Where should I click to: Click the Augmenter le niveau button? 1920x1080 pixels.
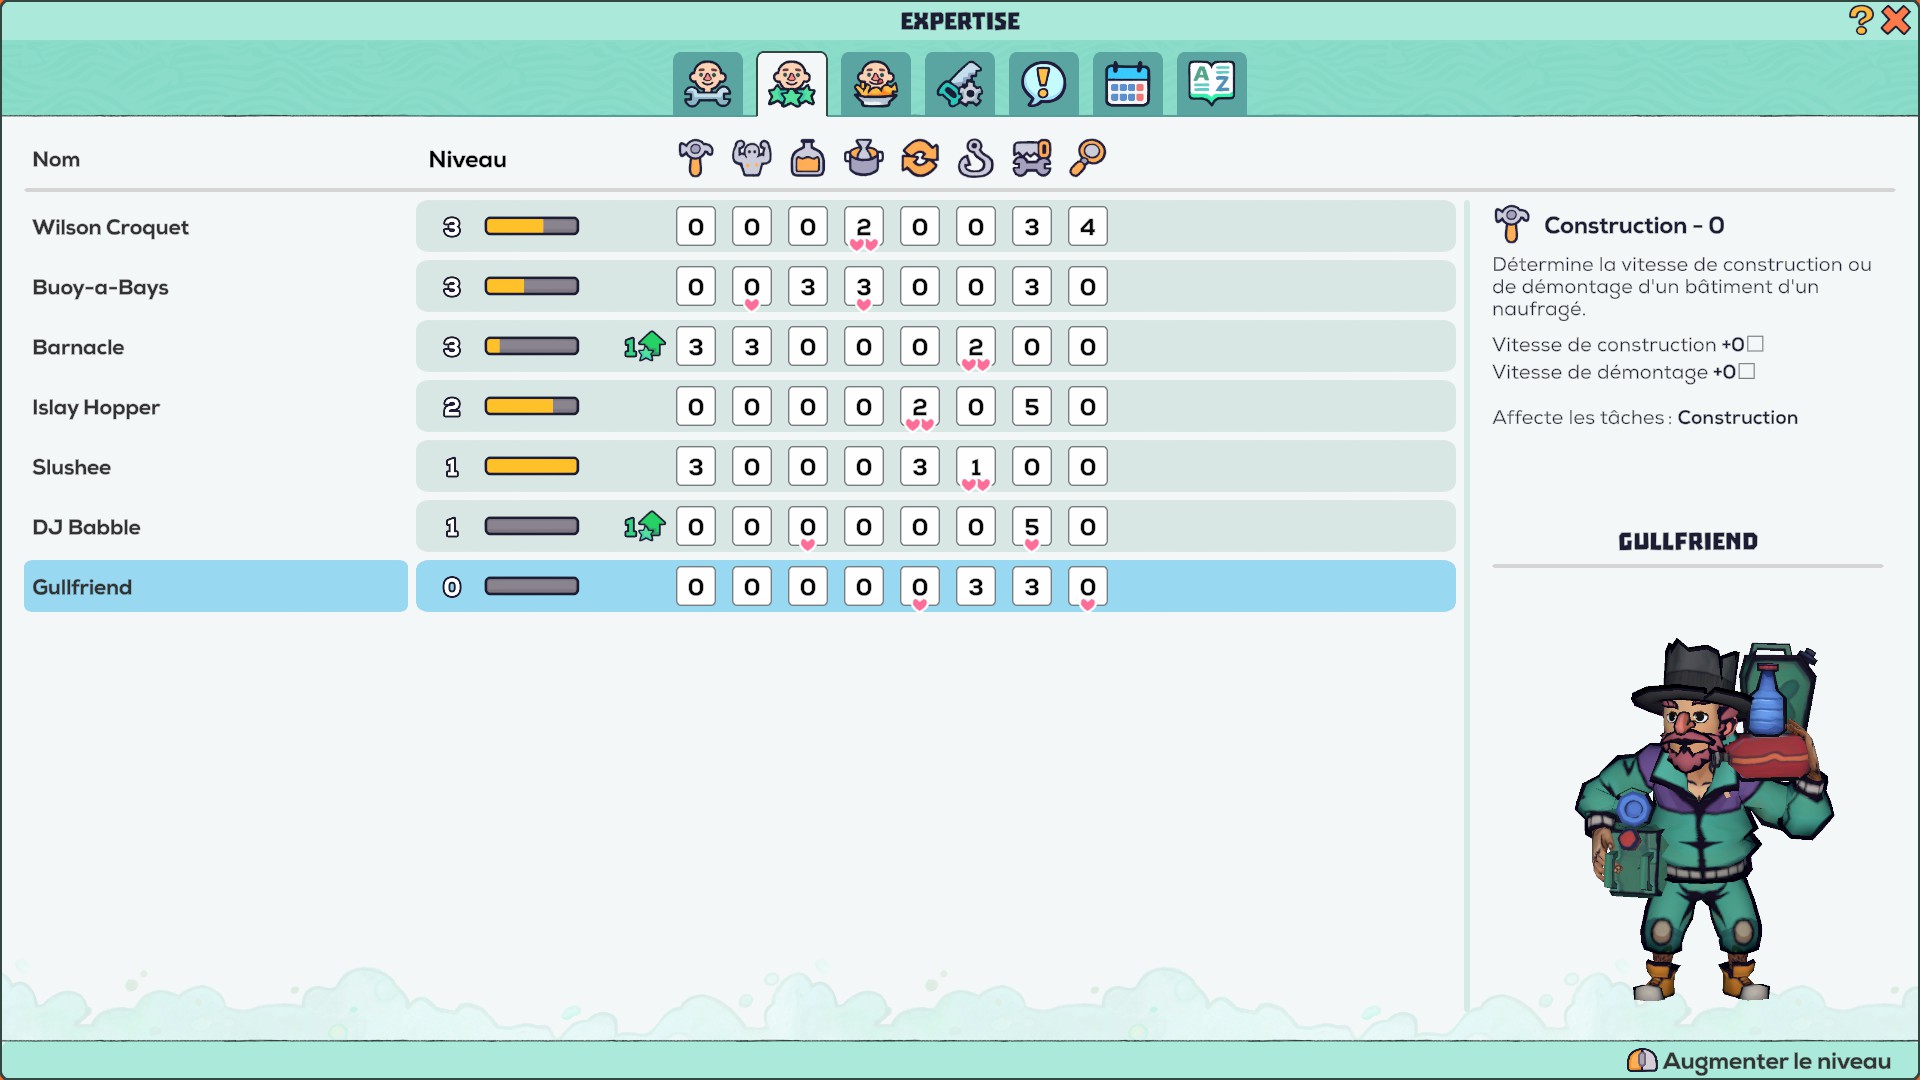[x=1760, y=1061]
